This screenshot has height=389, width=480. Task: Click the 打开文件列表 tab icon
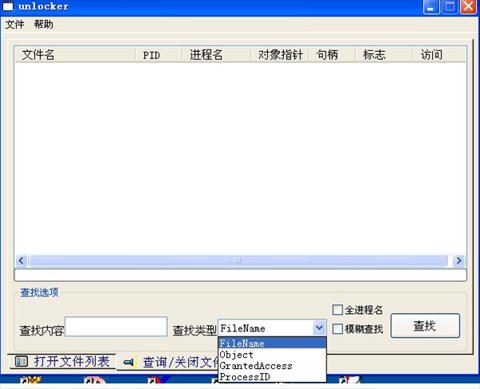pyautogui.click(x=21, y=361)
